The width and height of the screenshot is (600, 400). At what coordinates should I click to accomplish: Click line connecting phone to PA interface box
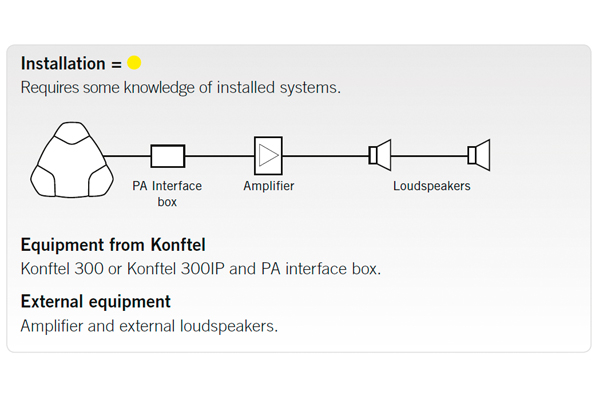point(127,156)
